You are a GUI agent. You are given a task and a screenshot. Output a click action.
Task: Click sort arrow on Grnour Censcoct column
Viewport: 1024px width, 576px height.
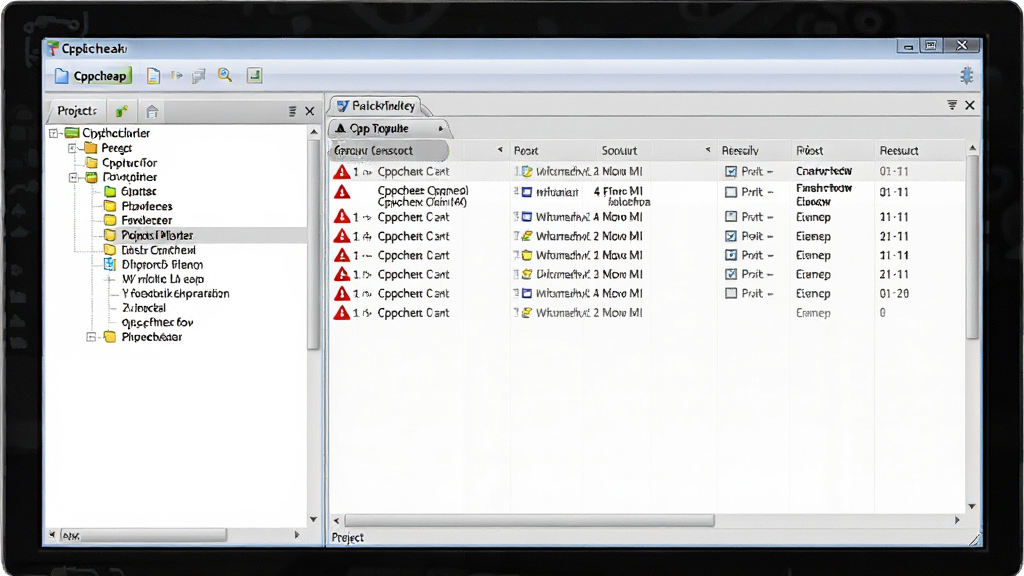click(x=500, y=150)
